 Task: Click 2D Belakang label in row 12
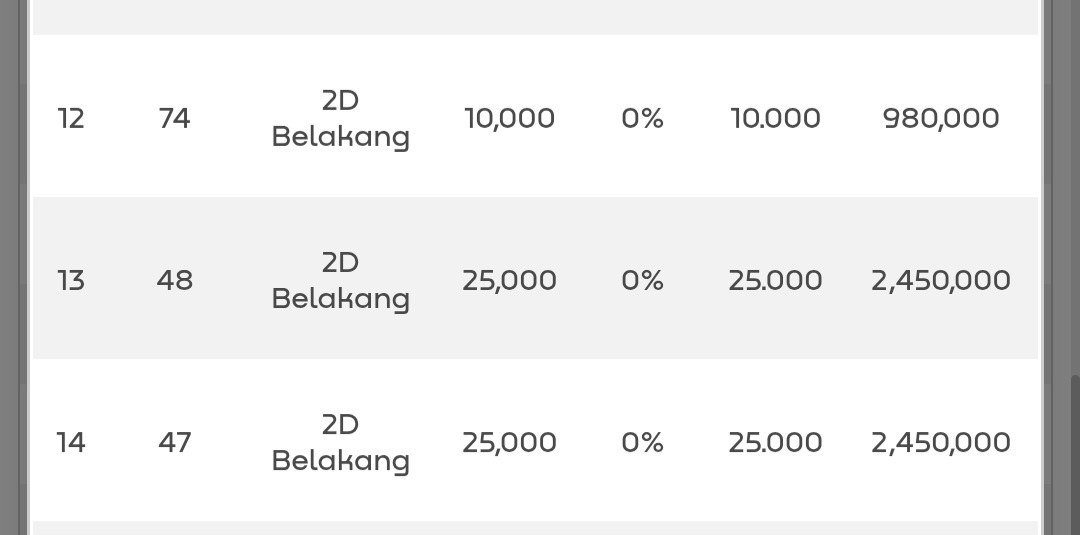[340, 118]
